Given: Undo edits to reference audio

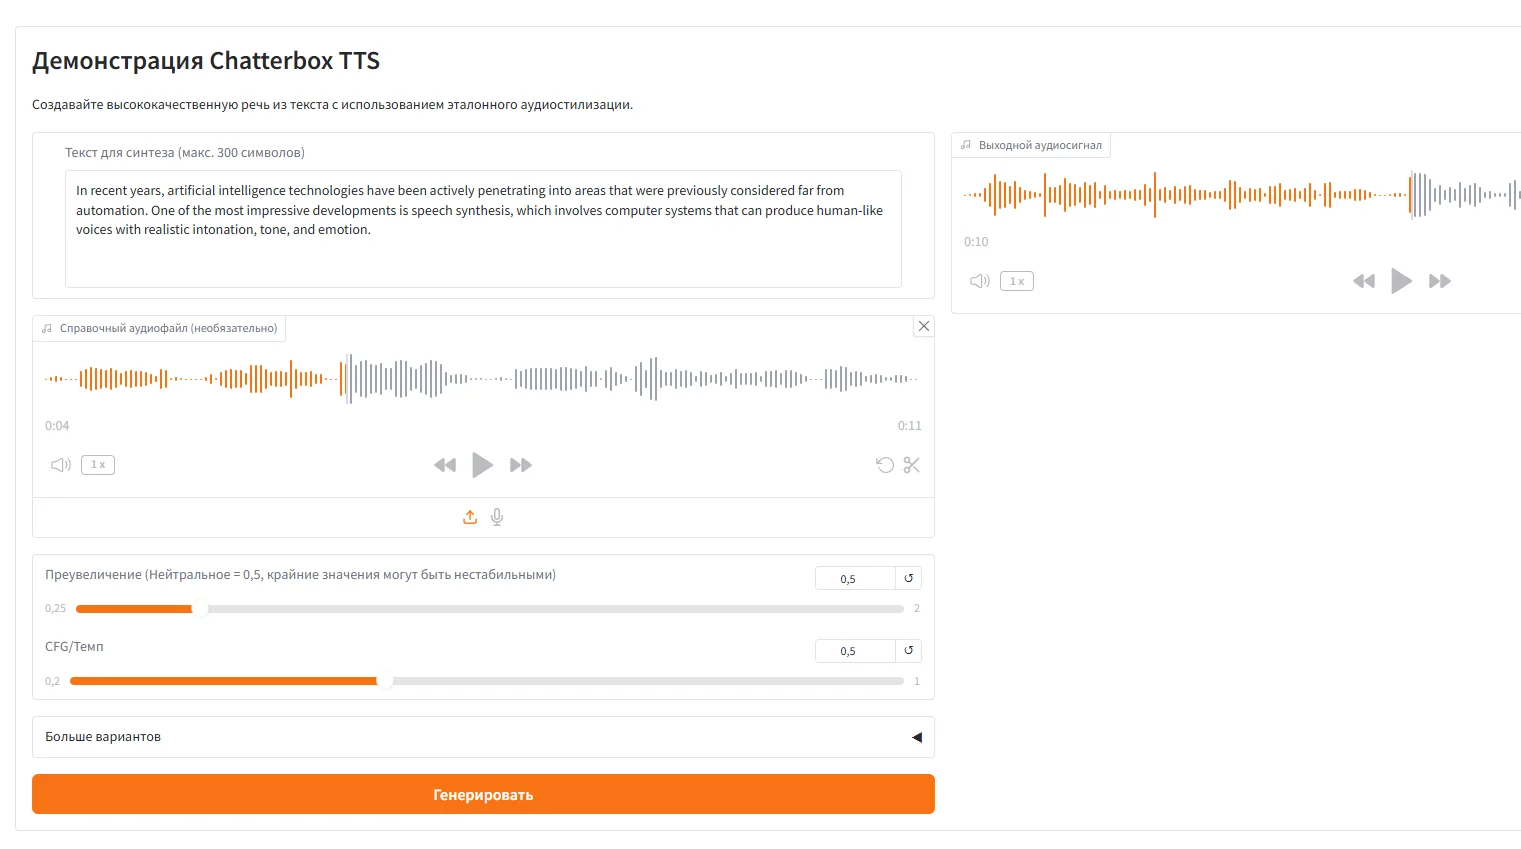Looking at the screenshot, I should pos(885,465).
